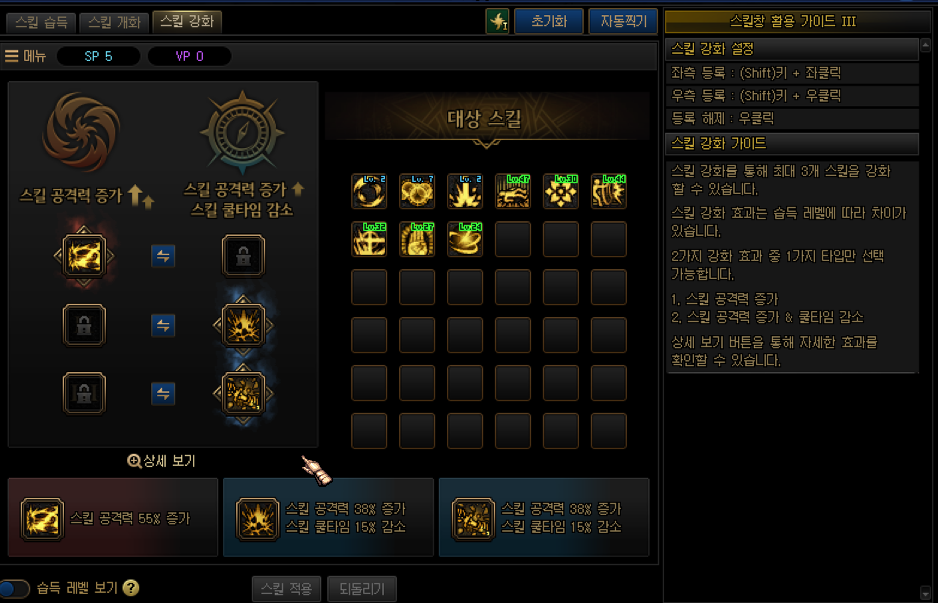Image resolution: width=938 pixels, height=603 pixels.
Task: Click the gold star icon beside 초기화
Action: point(497,22)
